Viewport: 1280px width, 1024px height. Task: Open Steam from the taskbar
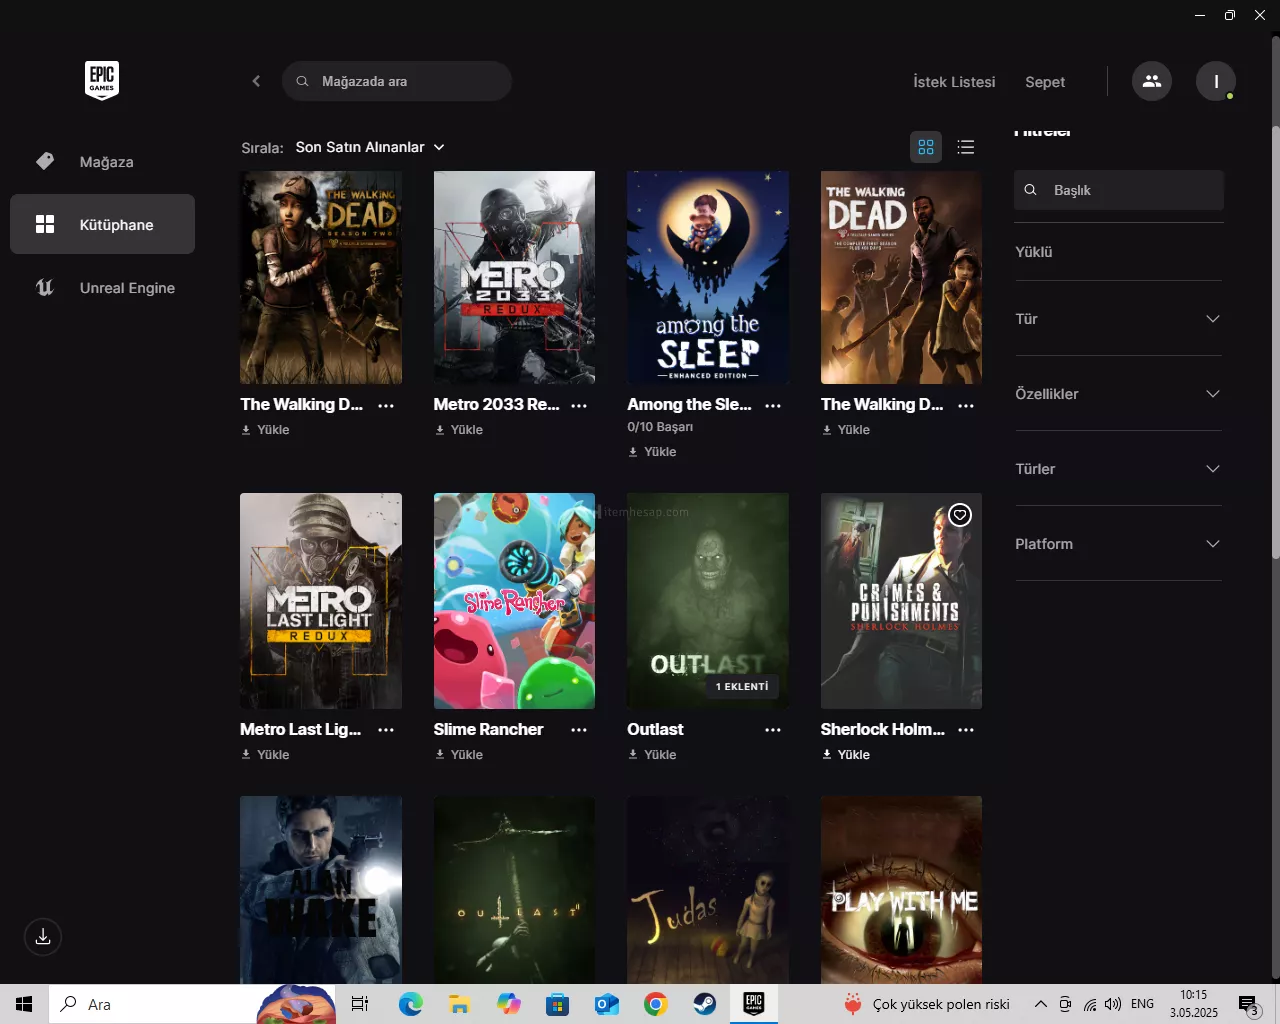pos(705,1004)
